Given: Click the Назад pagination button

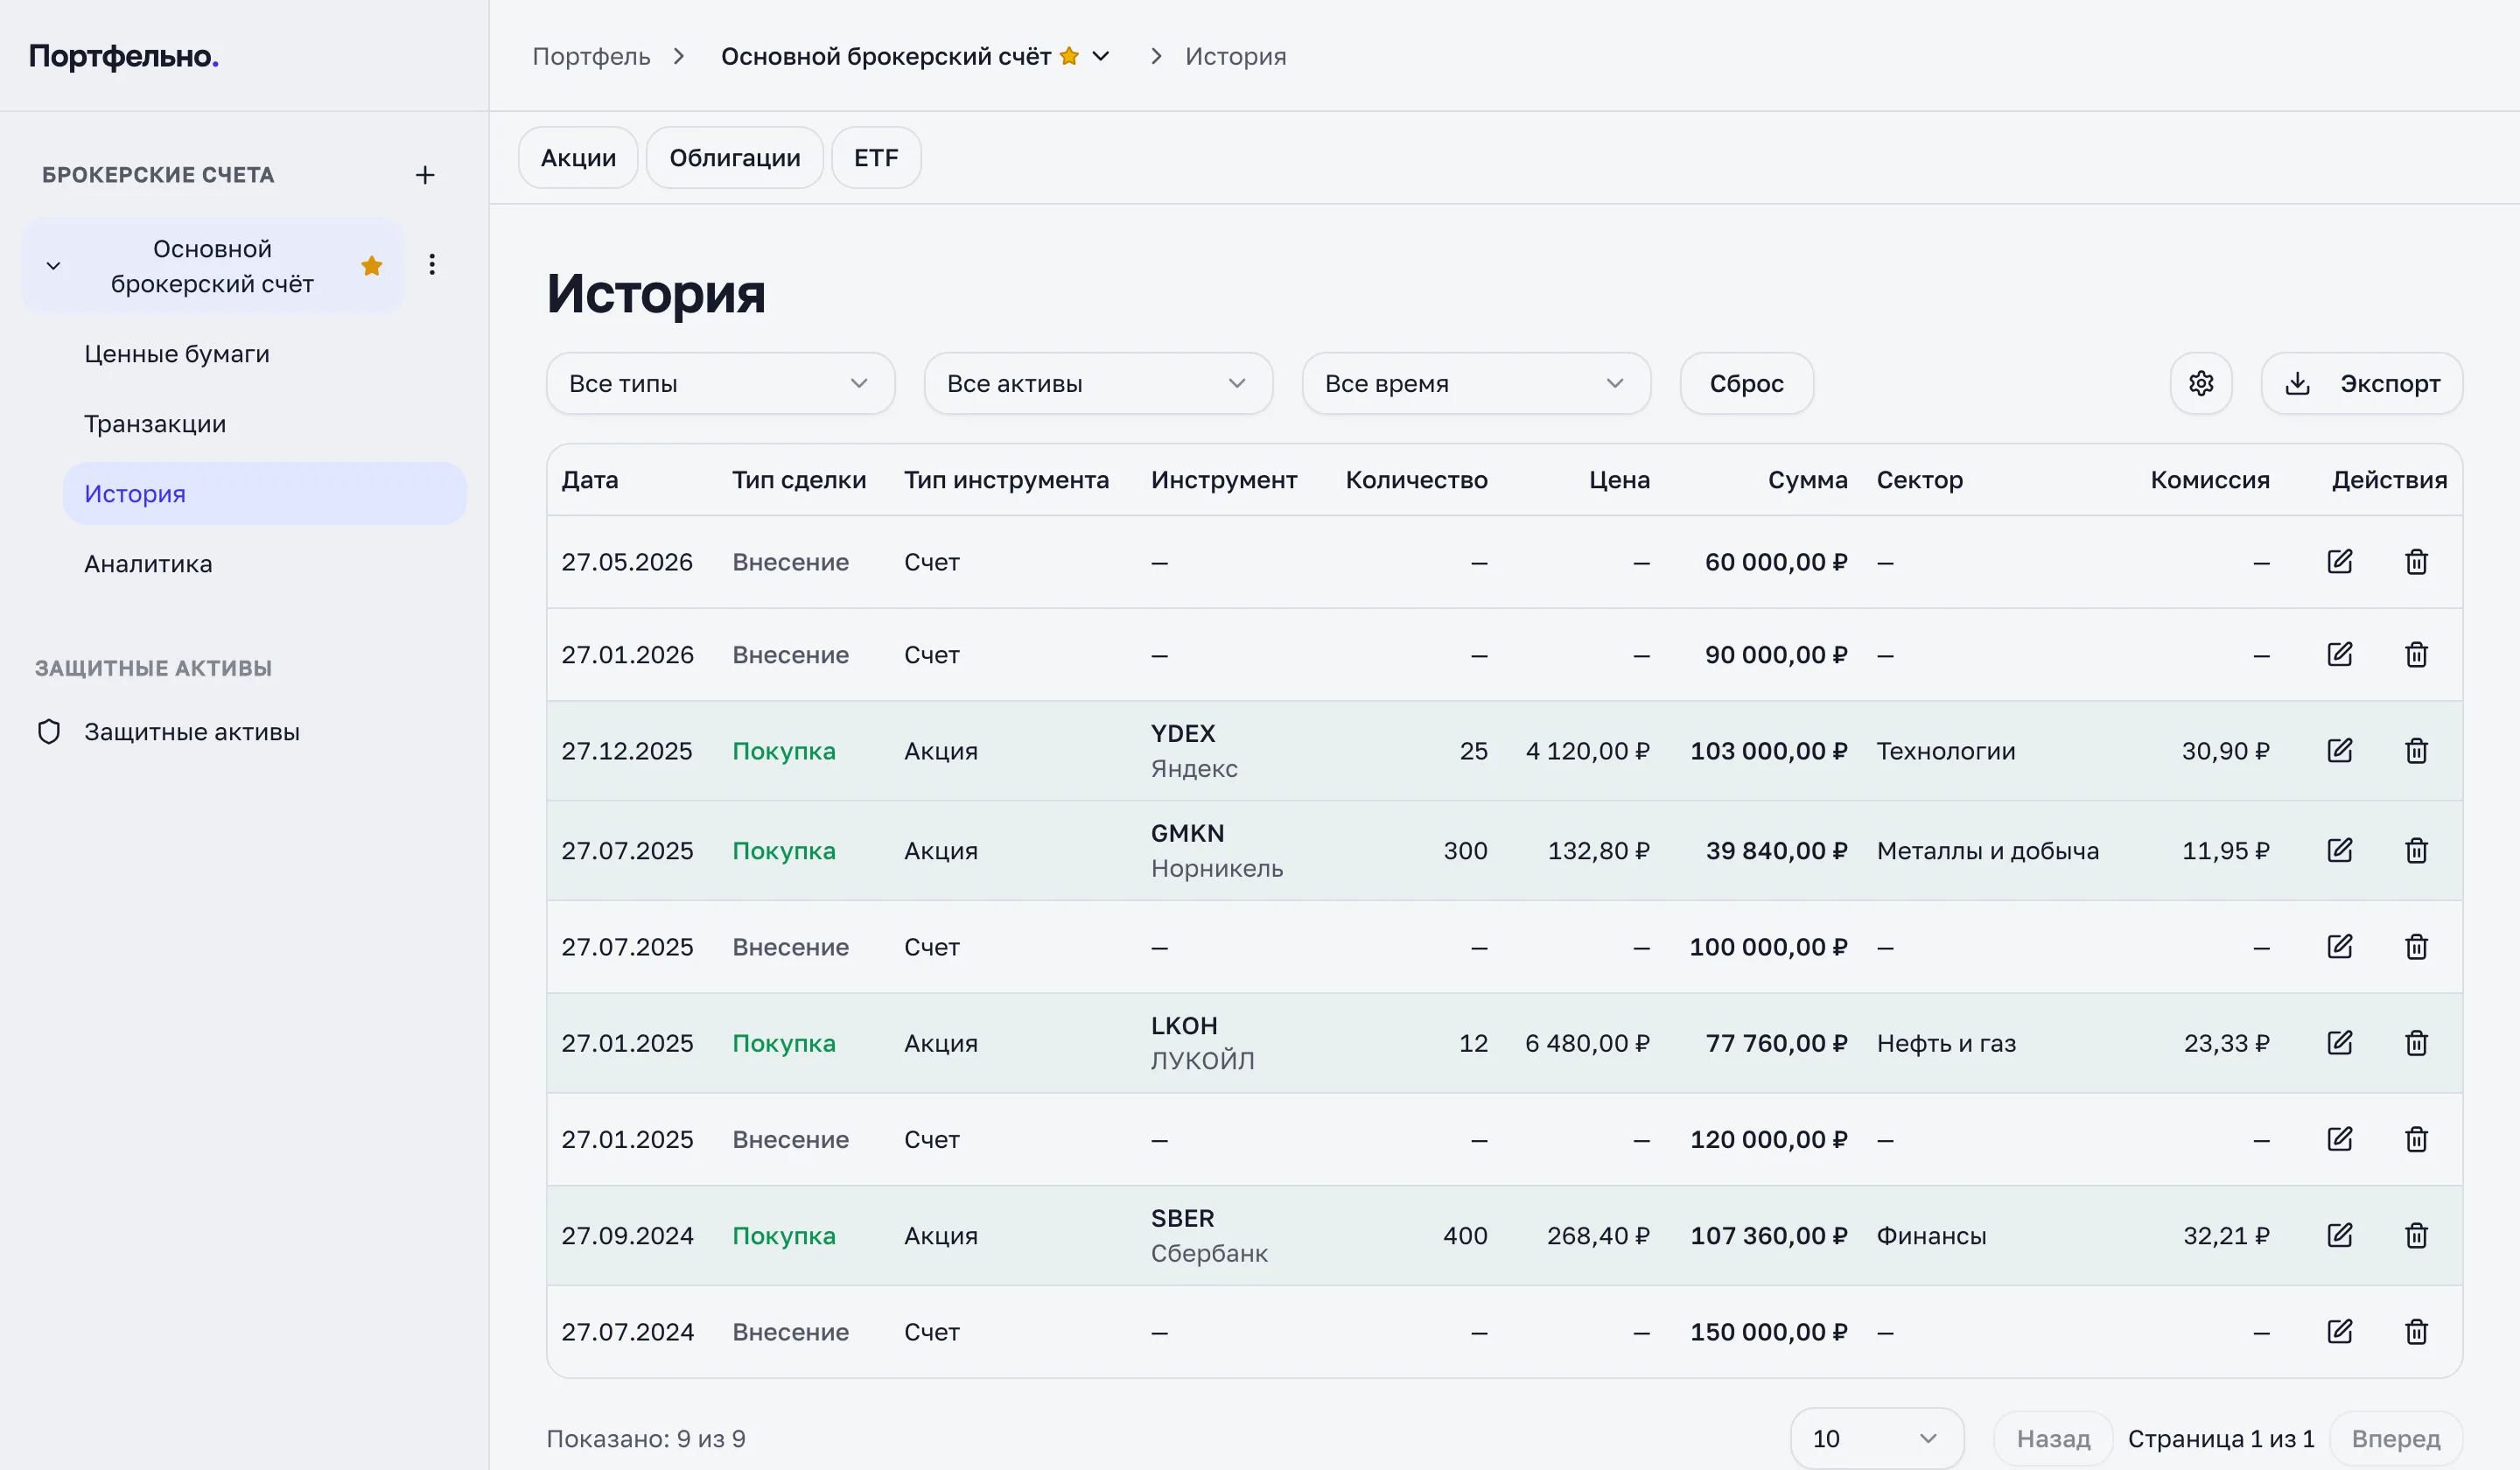Looking at the screenshot, I should [x=2053, y=1438].
